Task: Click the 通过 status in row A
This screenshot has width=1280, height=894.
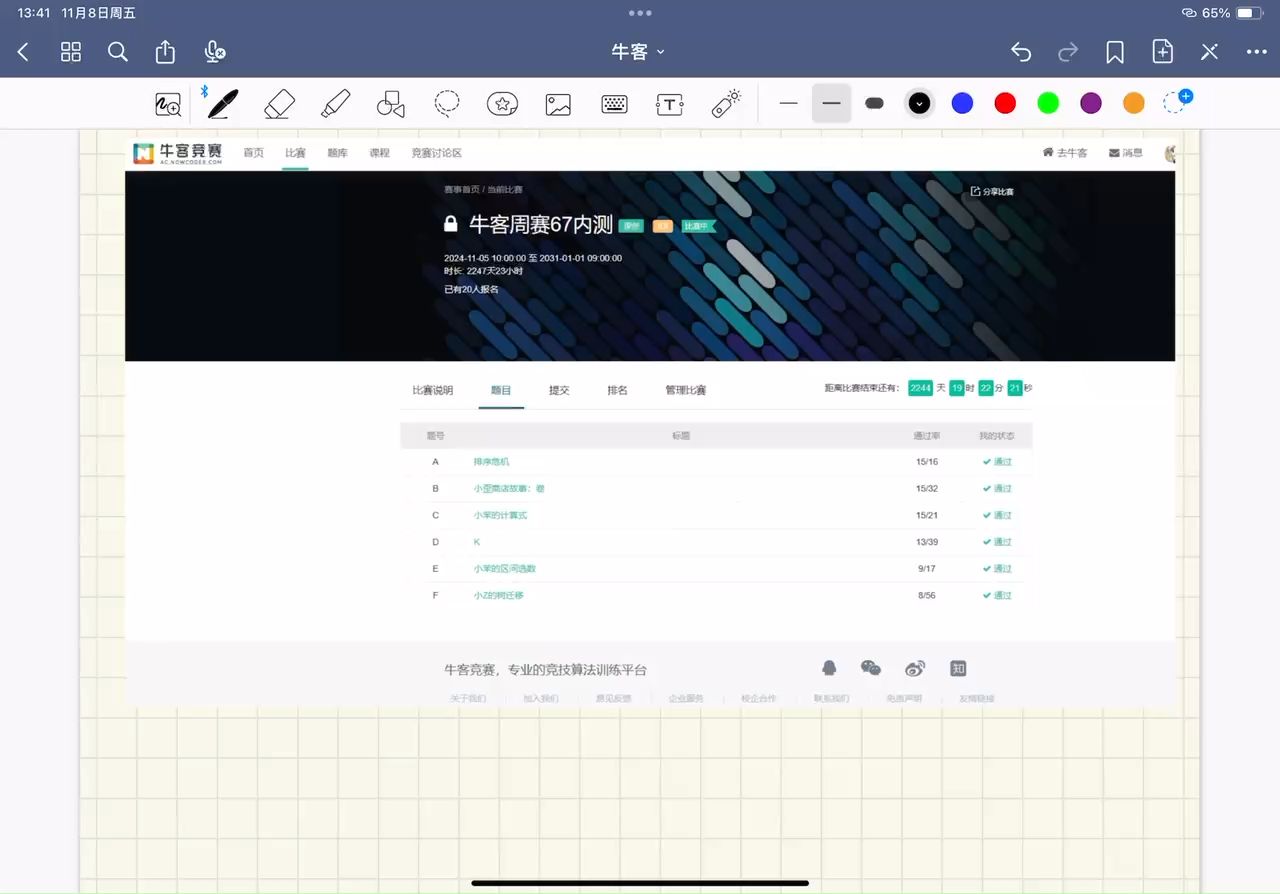Action: (997, 462)
